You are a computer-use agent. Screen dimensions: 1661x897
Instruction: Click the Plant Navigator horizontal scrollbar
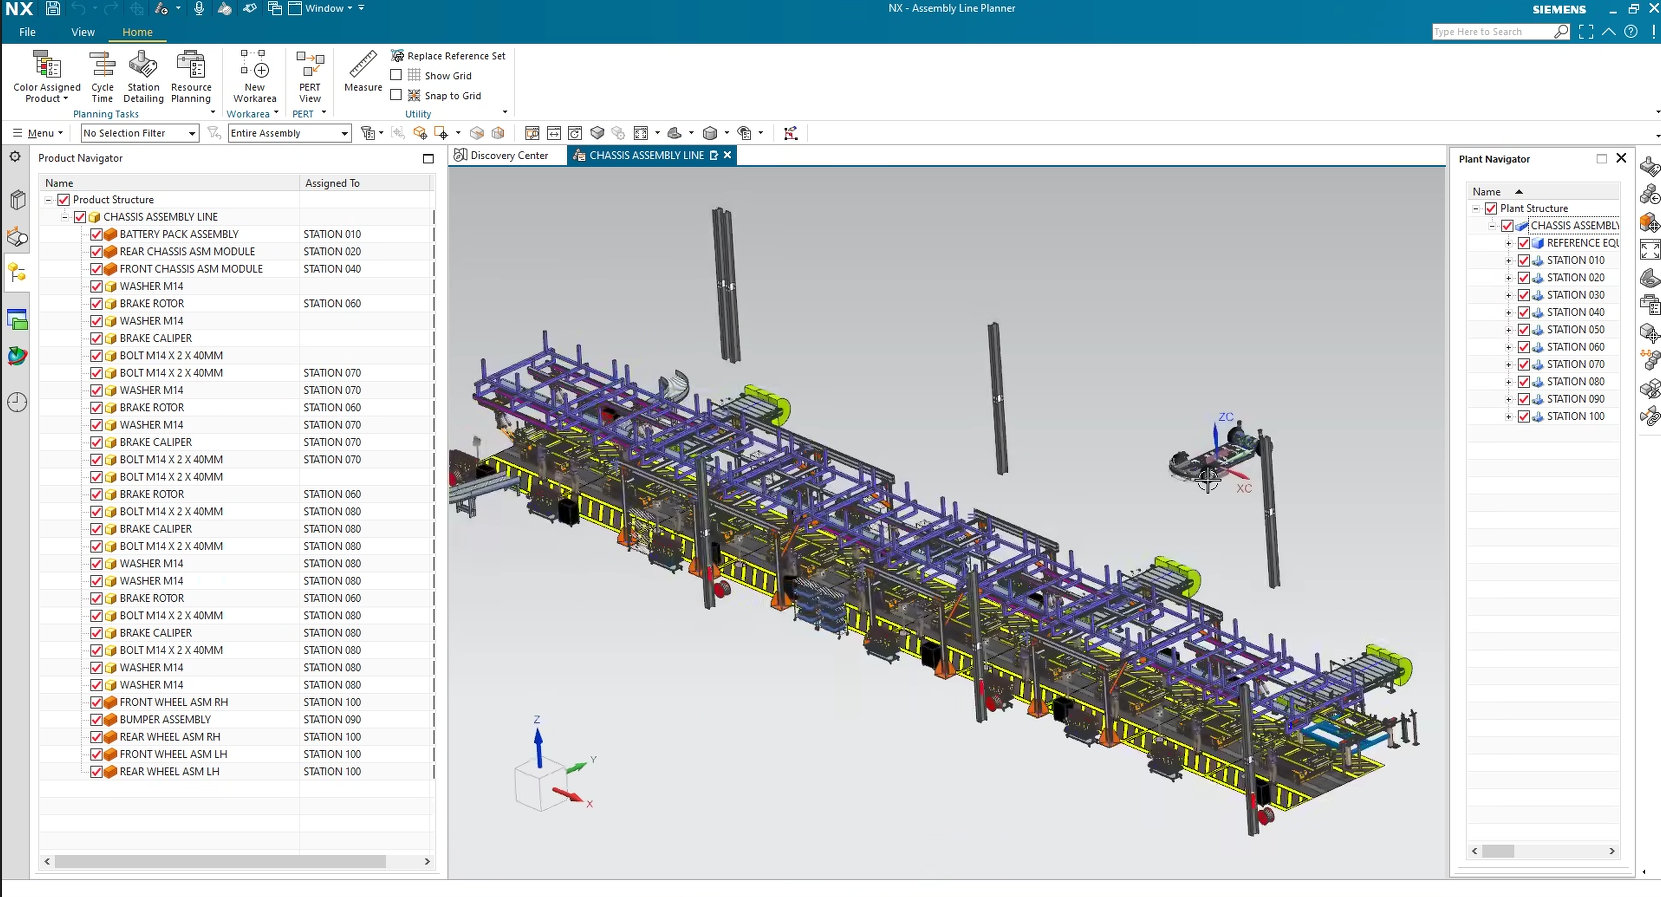1497,851
